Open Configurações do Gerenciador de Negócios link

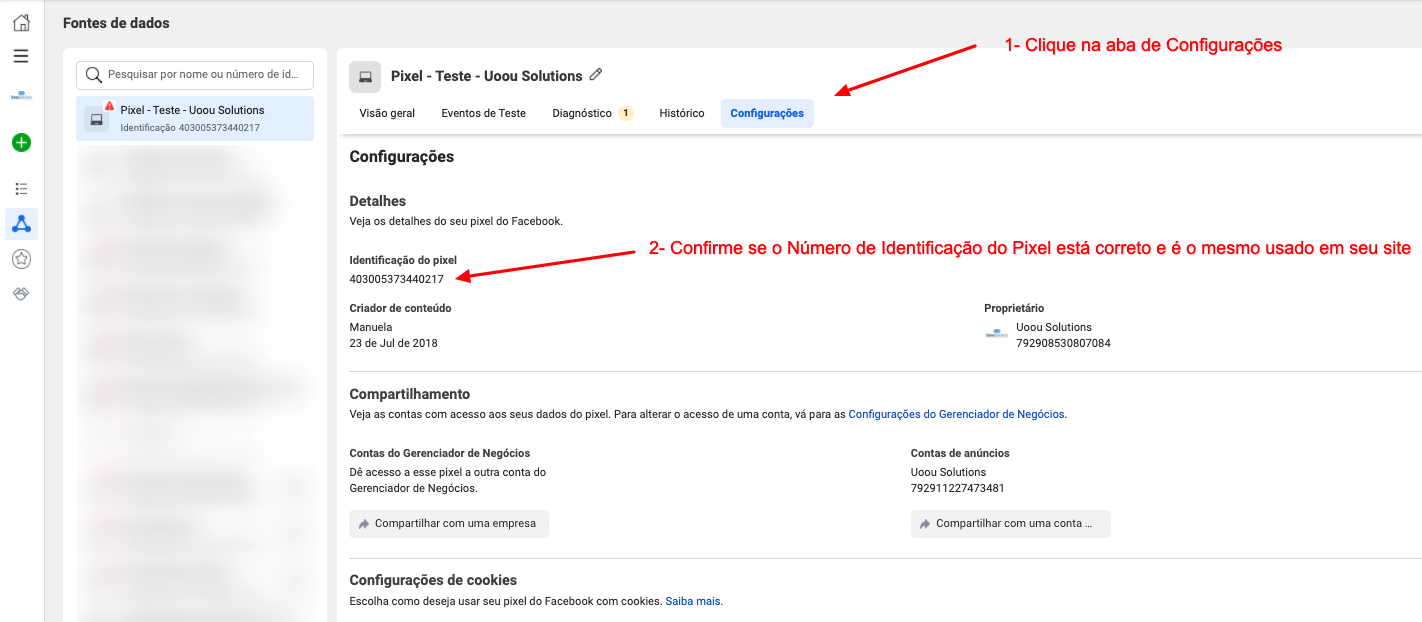tap(957, 414)
